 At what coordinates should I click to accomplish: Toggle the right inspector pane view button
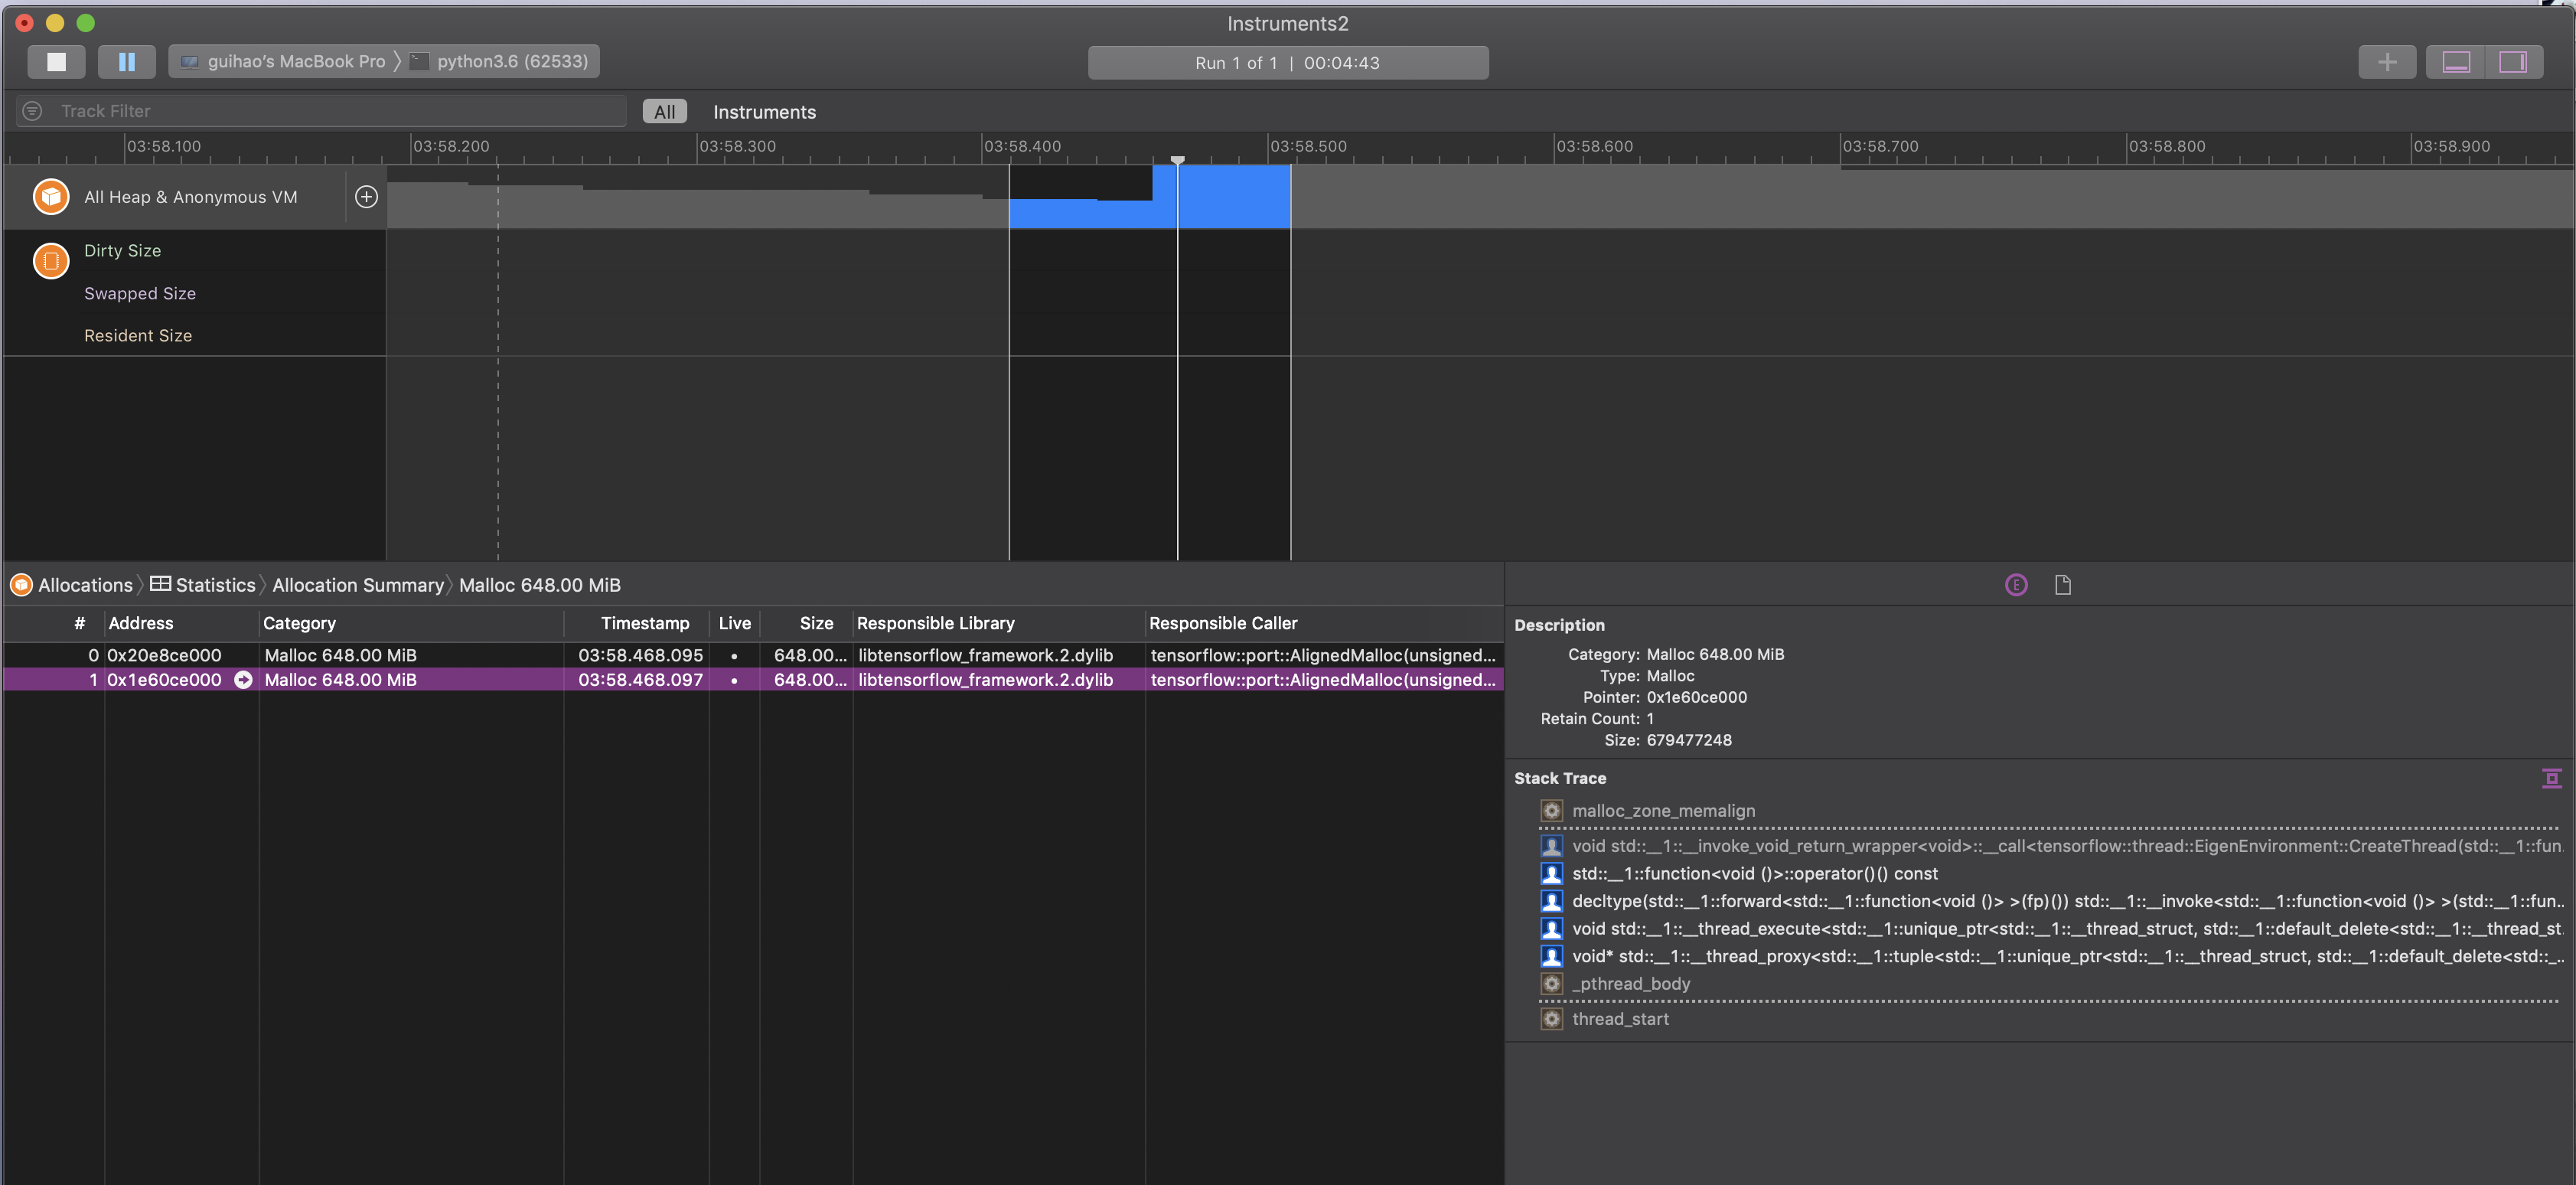(x=2513, y=62)
